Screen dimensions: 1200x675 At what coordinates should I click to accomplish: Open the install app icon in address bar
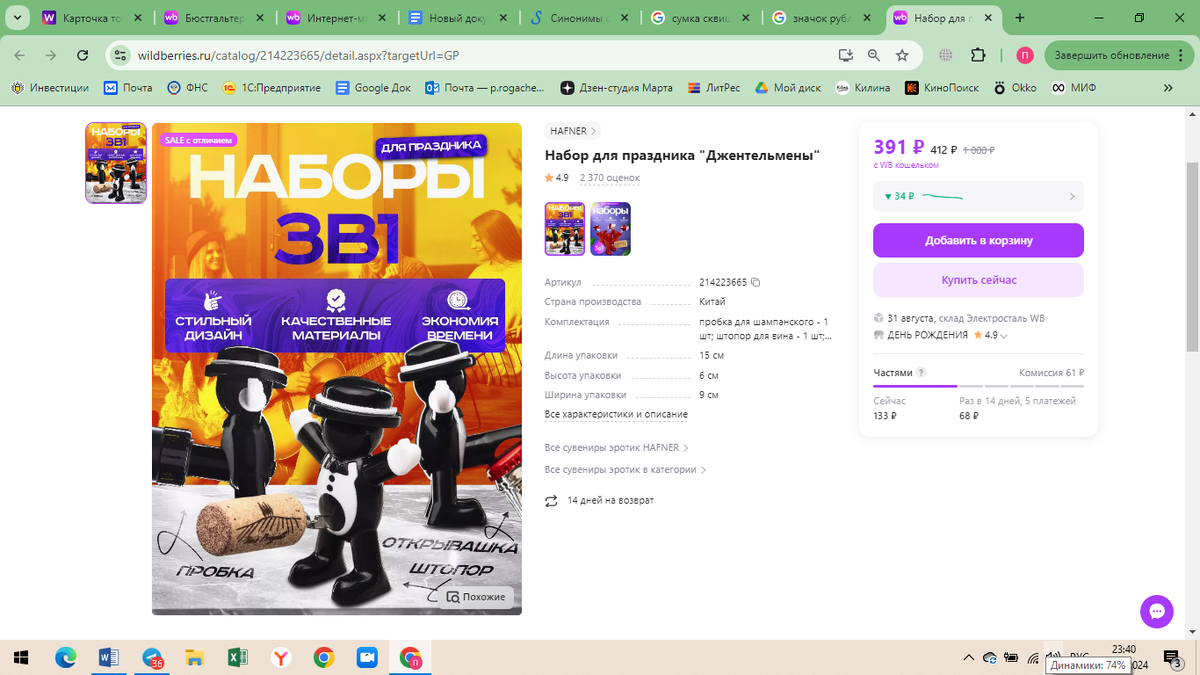tap(846, 56)
